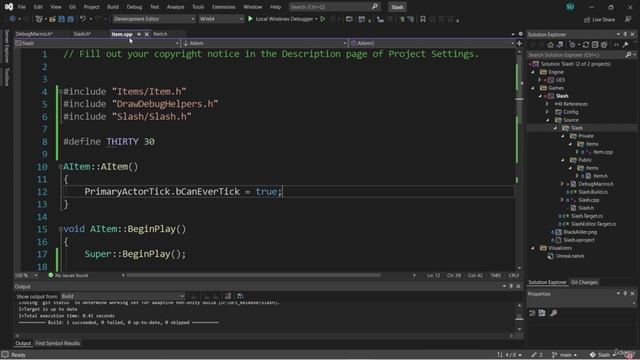Switch to the DebugMacros.h editor tab
This screenshot has width=640, height=360.
click(34, 34)
